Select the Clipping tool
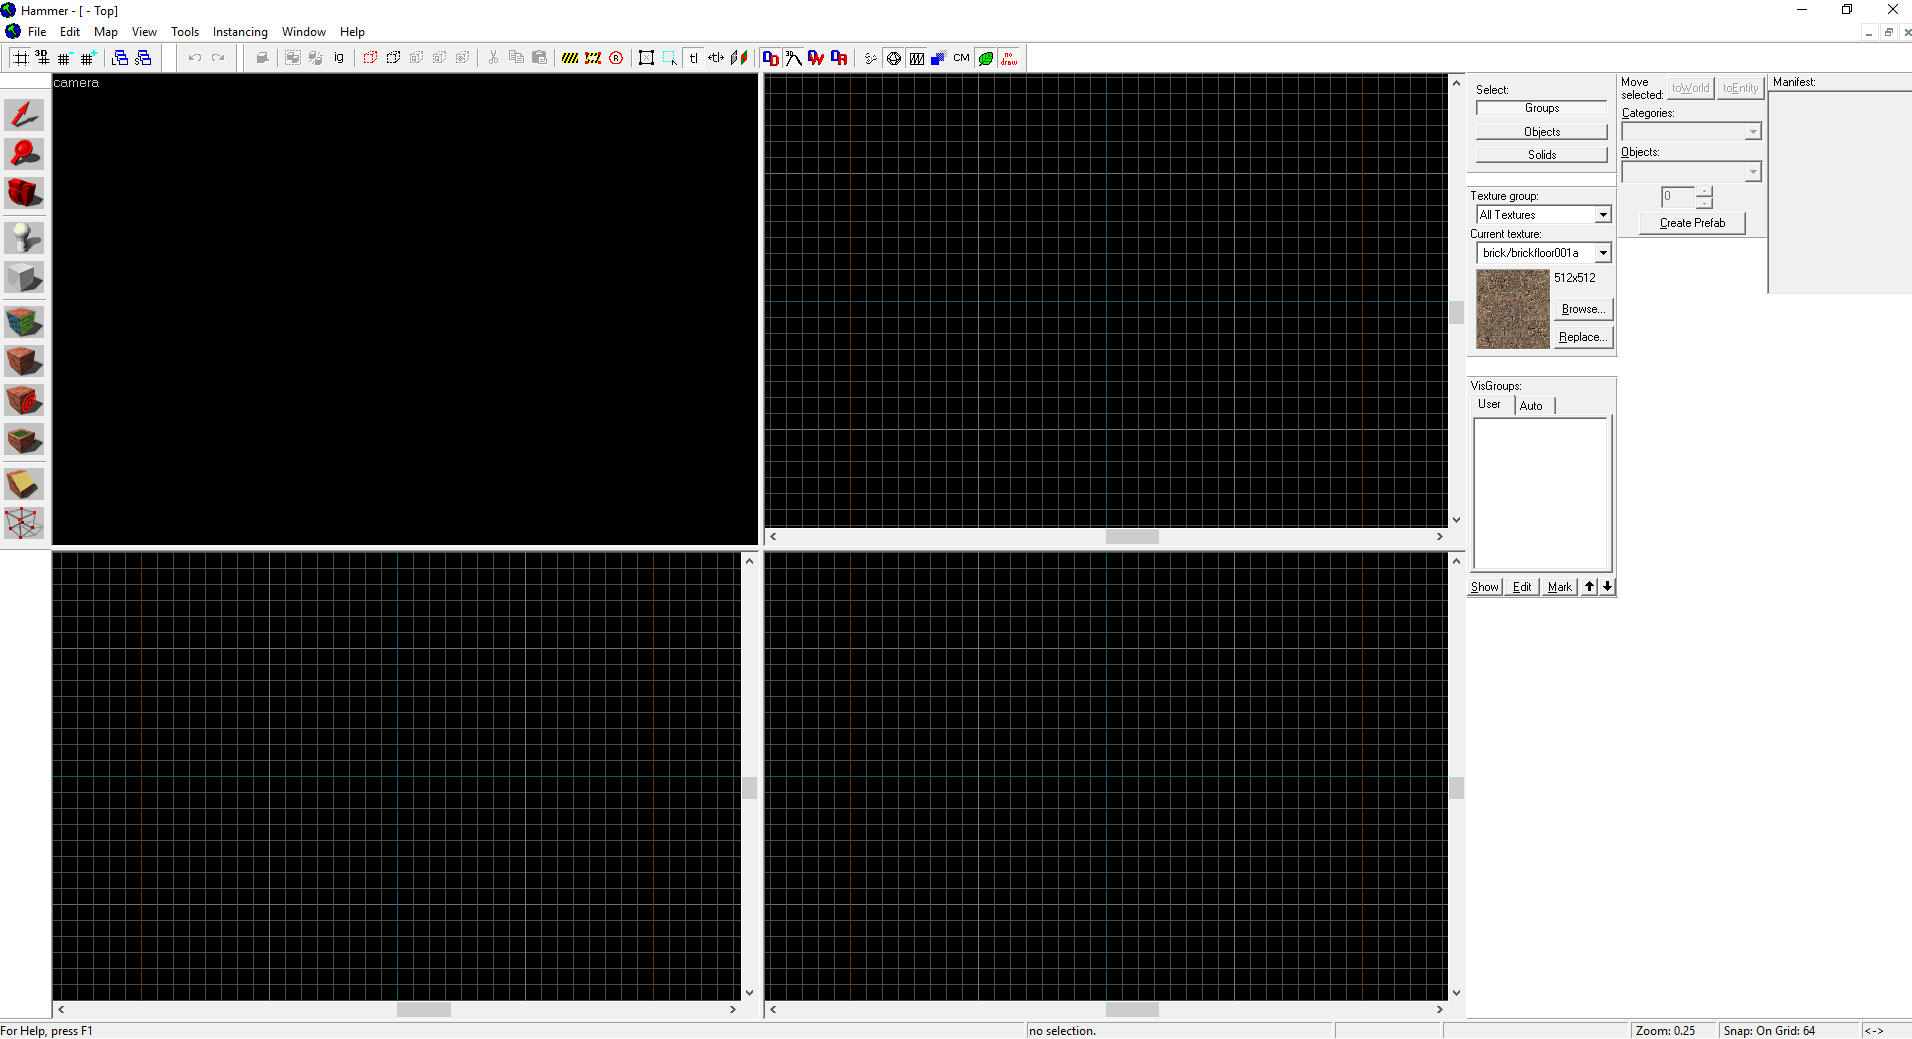Image resolution: width=1912 pixels, height=1039 pixels. 24,484
